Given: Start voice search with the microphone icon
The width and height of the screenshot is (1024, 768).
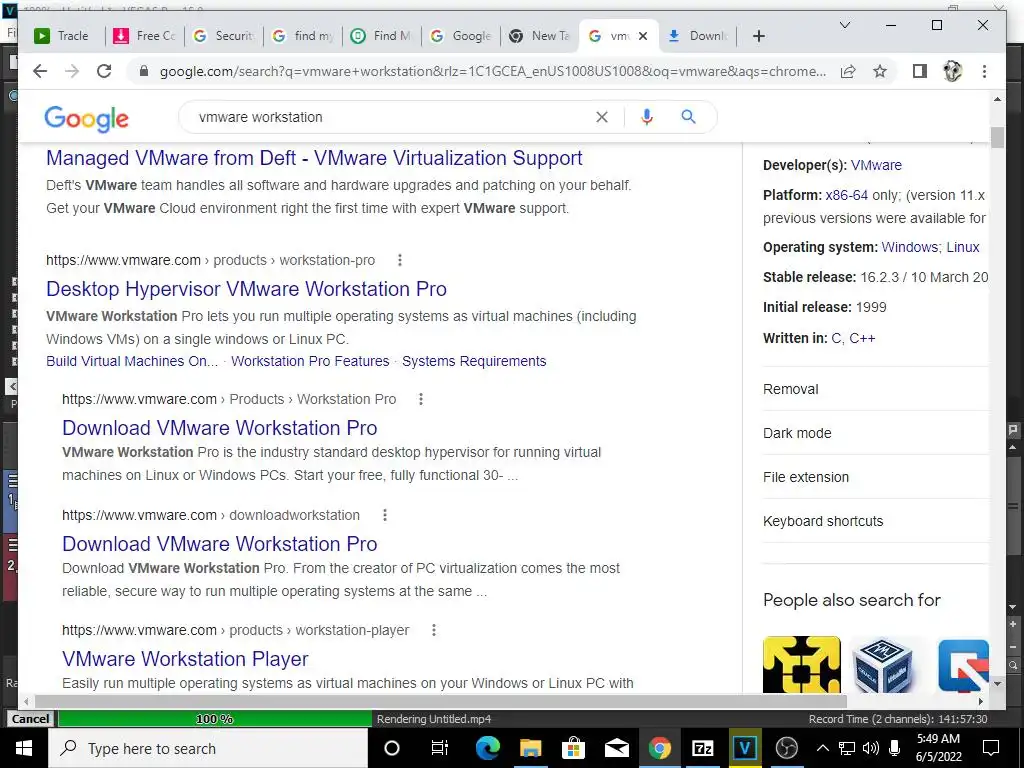Looking at the screenshot, I should tap(647, 117).
